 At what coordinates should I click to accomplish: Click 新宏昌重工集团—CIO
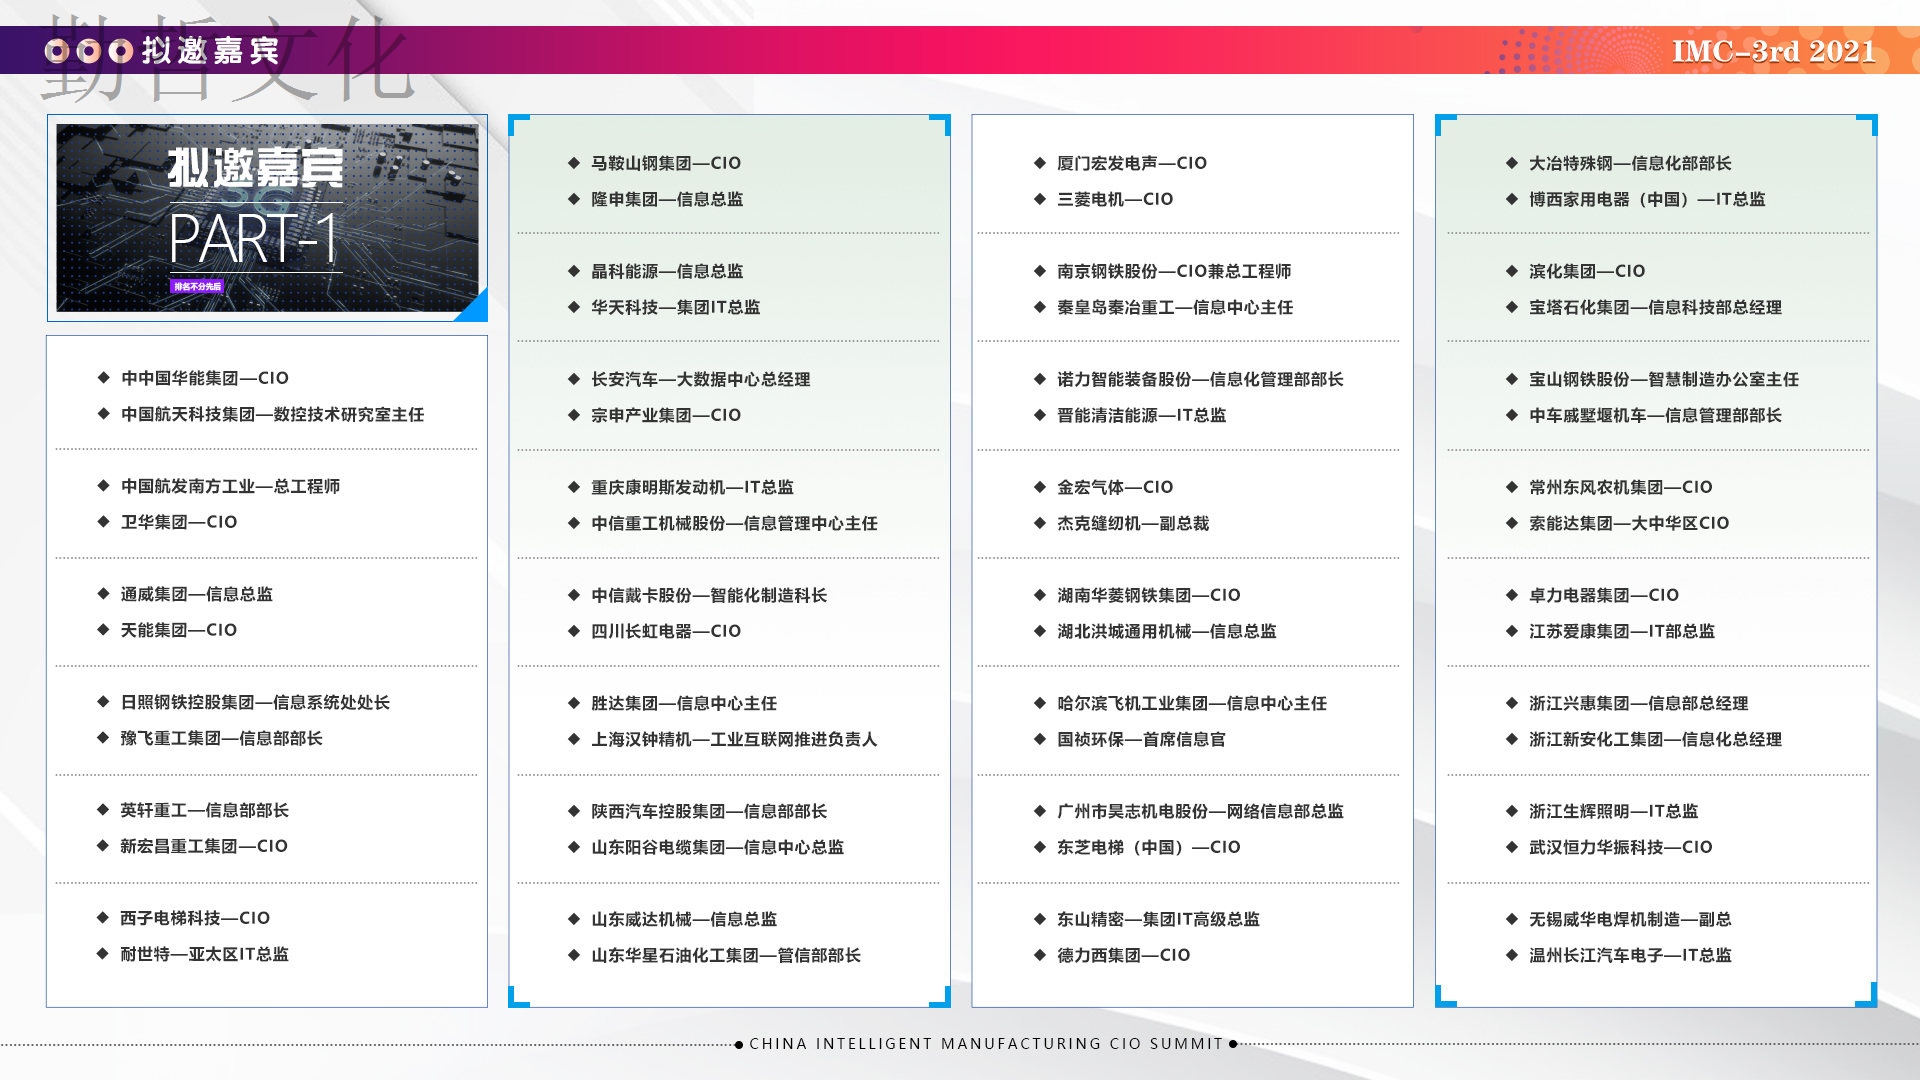(x=204, y=846)
